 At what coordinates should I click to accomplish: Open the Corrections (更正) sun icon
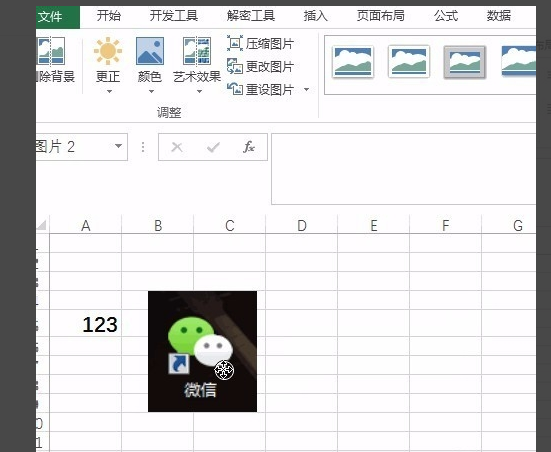coord(108,51)
